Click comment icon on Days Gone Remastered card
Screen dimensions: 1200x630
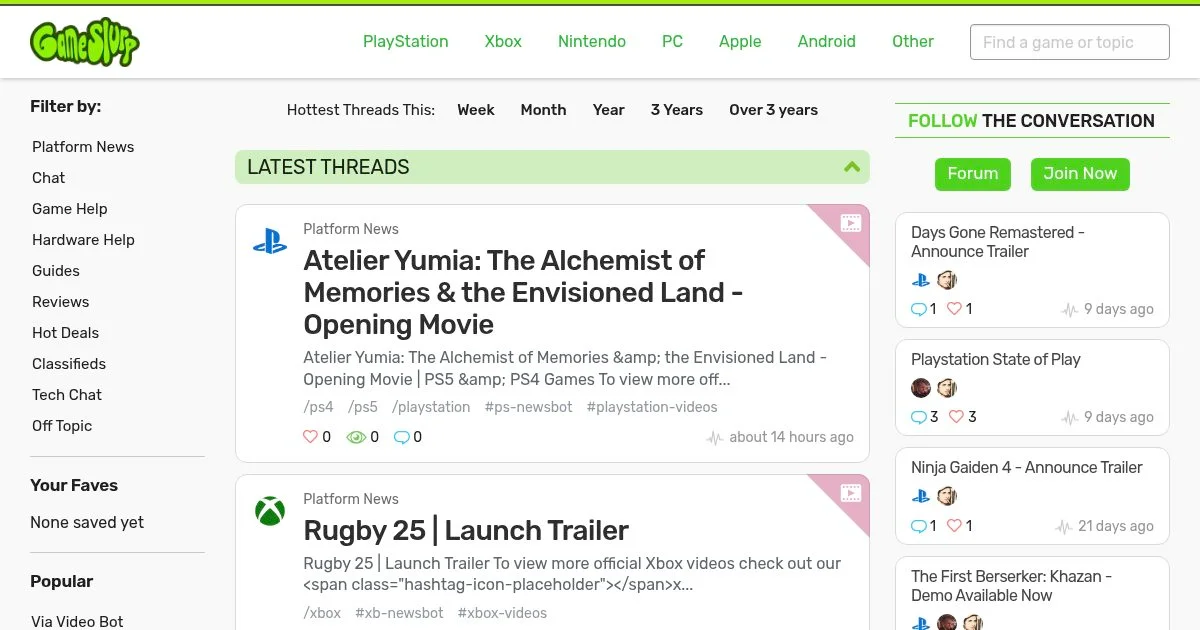[x=919, y=309]
